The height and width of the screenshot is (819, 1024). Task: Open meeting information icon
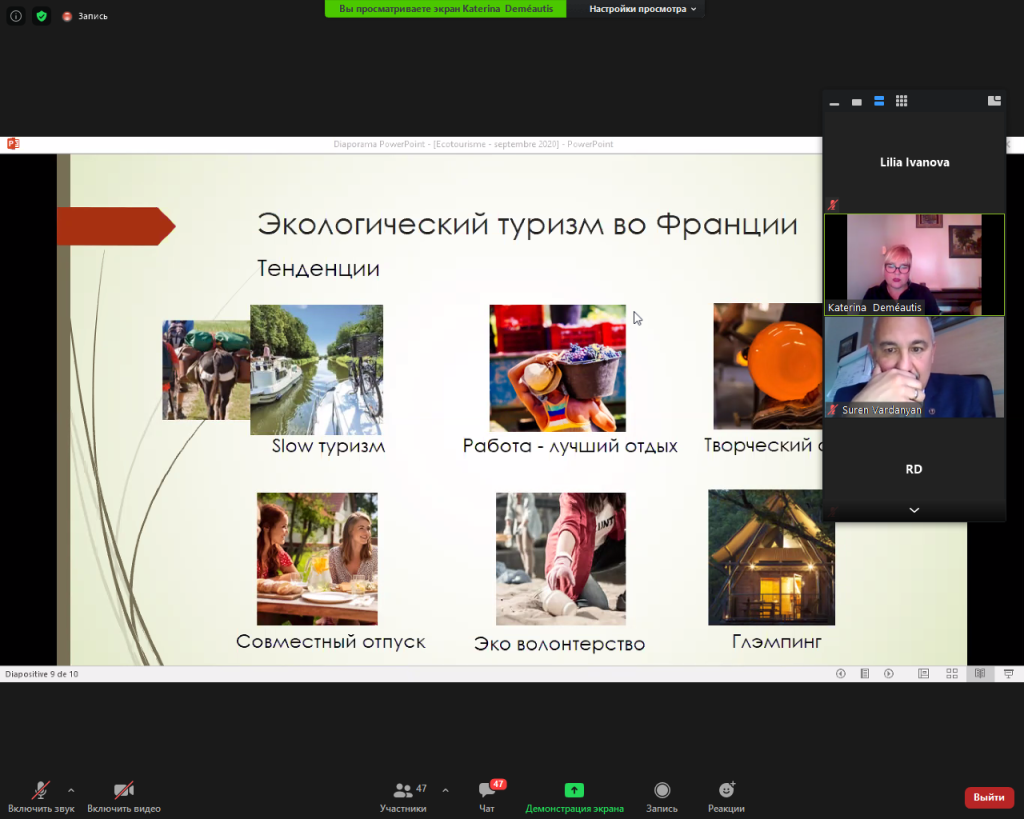pos(15,16)
